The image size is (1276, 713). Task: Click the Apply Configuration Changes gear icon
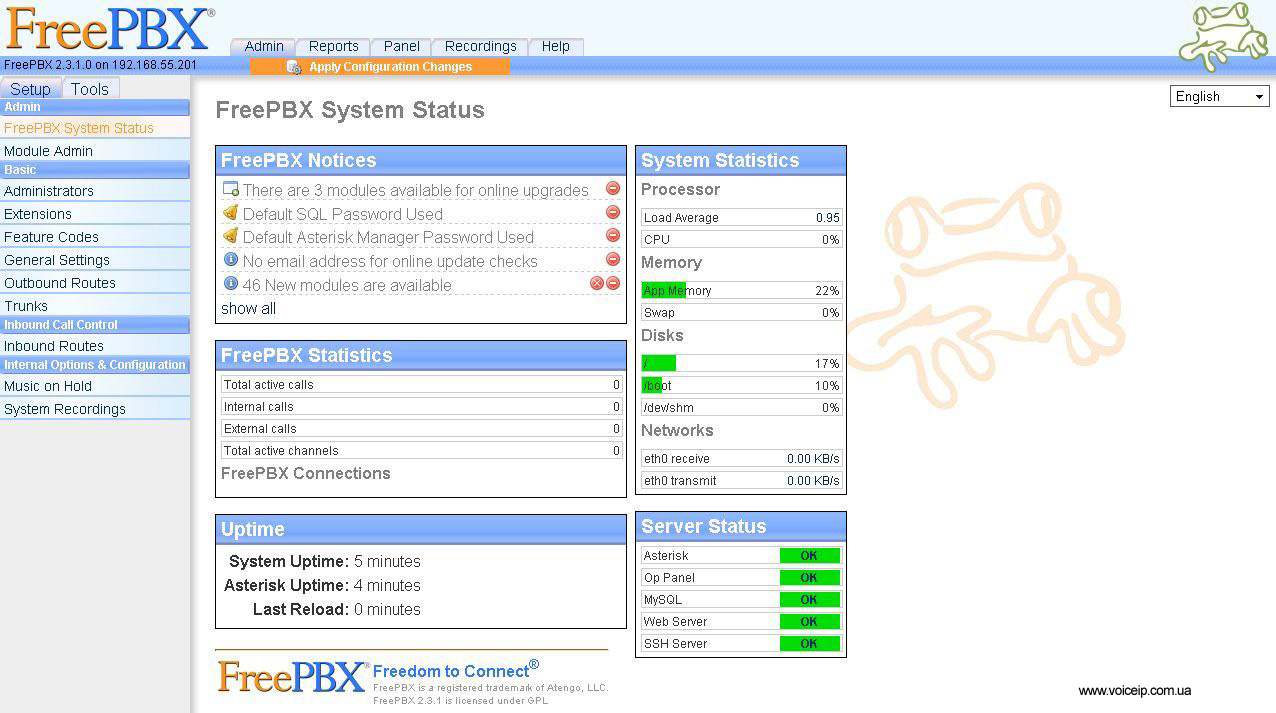(294, 67)
